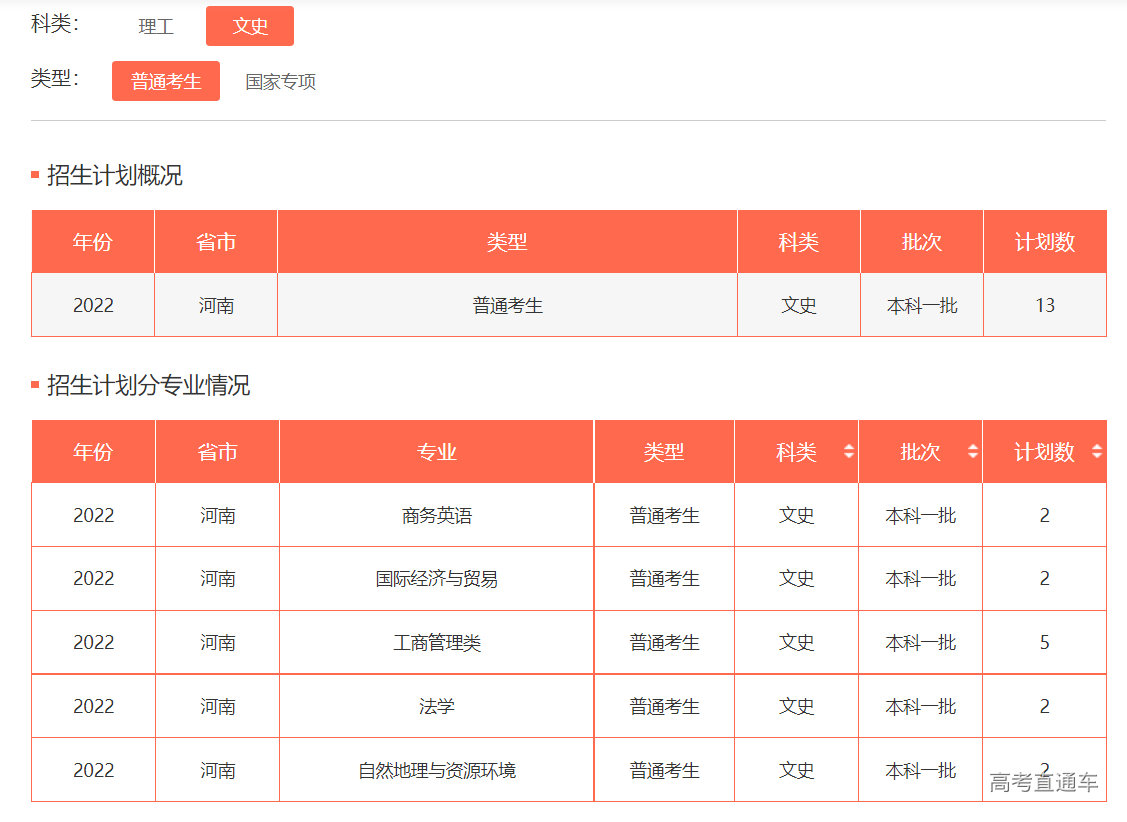Sort 批次 column ascending
The width and height of the screenshot is (1127, 822).
pos(972,446)
